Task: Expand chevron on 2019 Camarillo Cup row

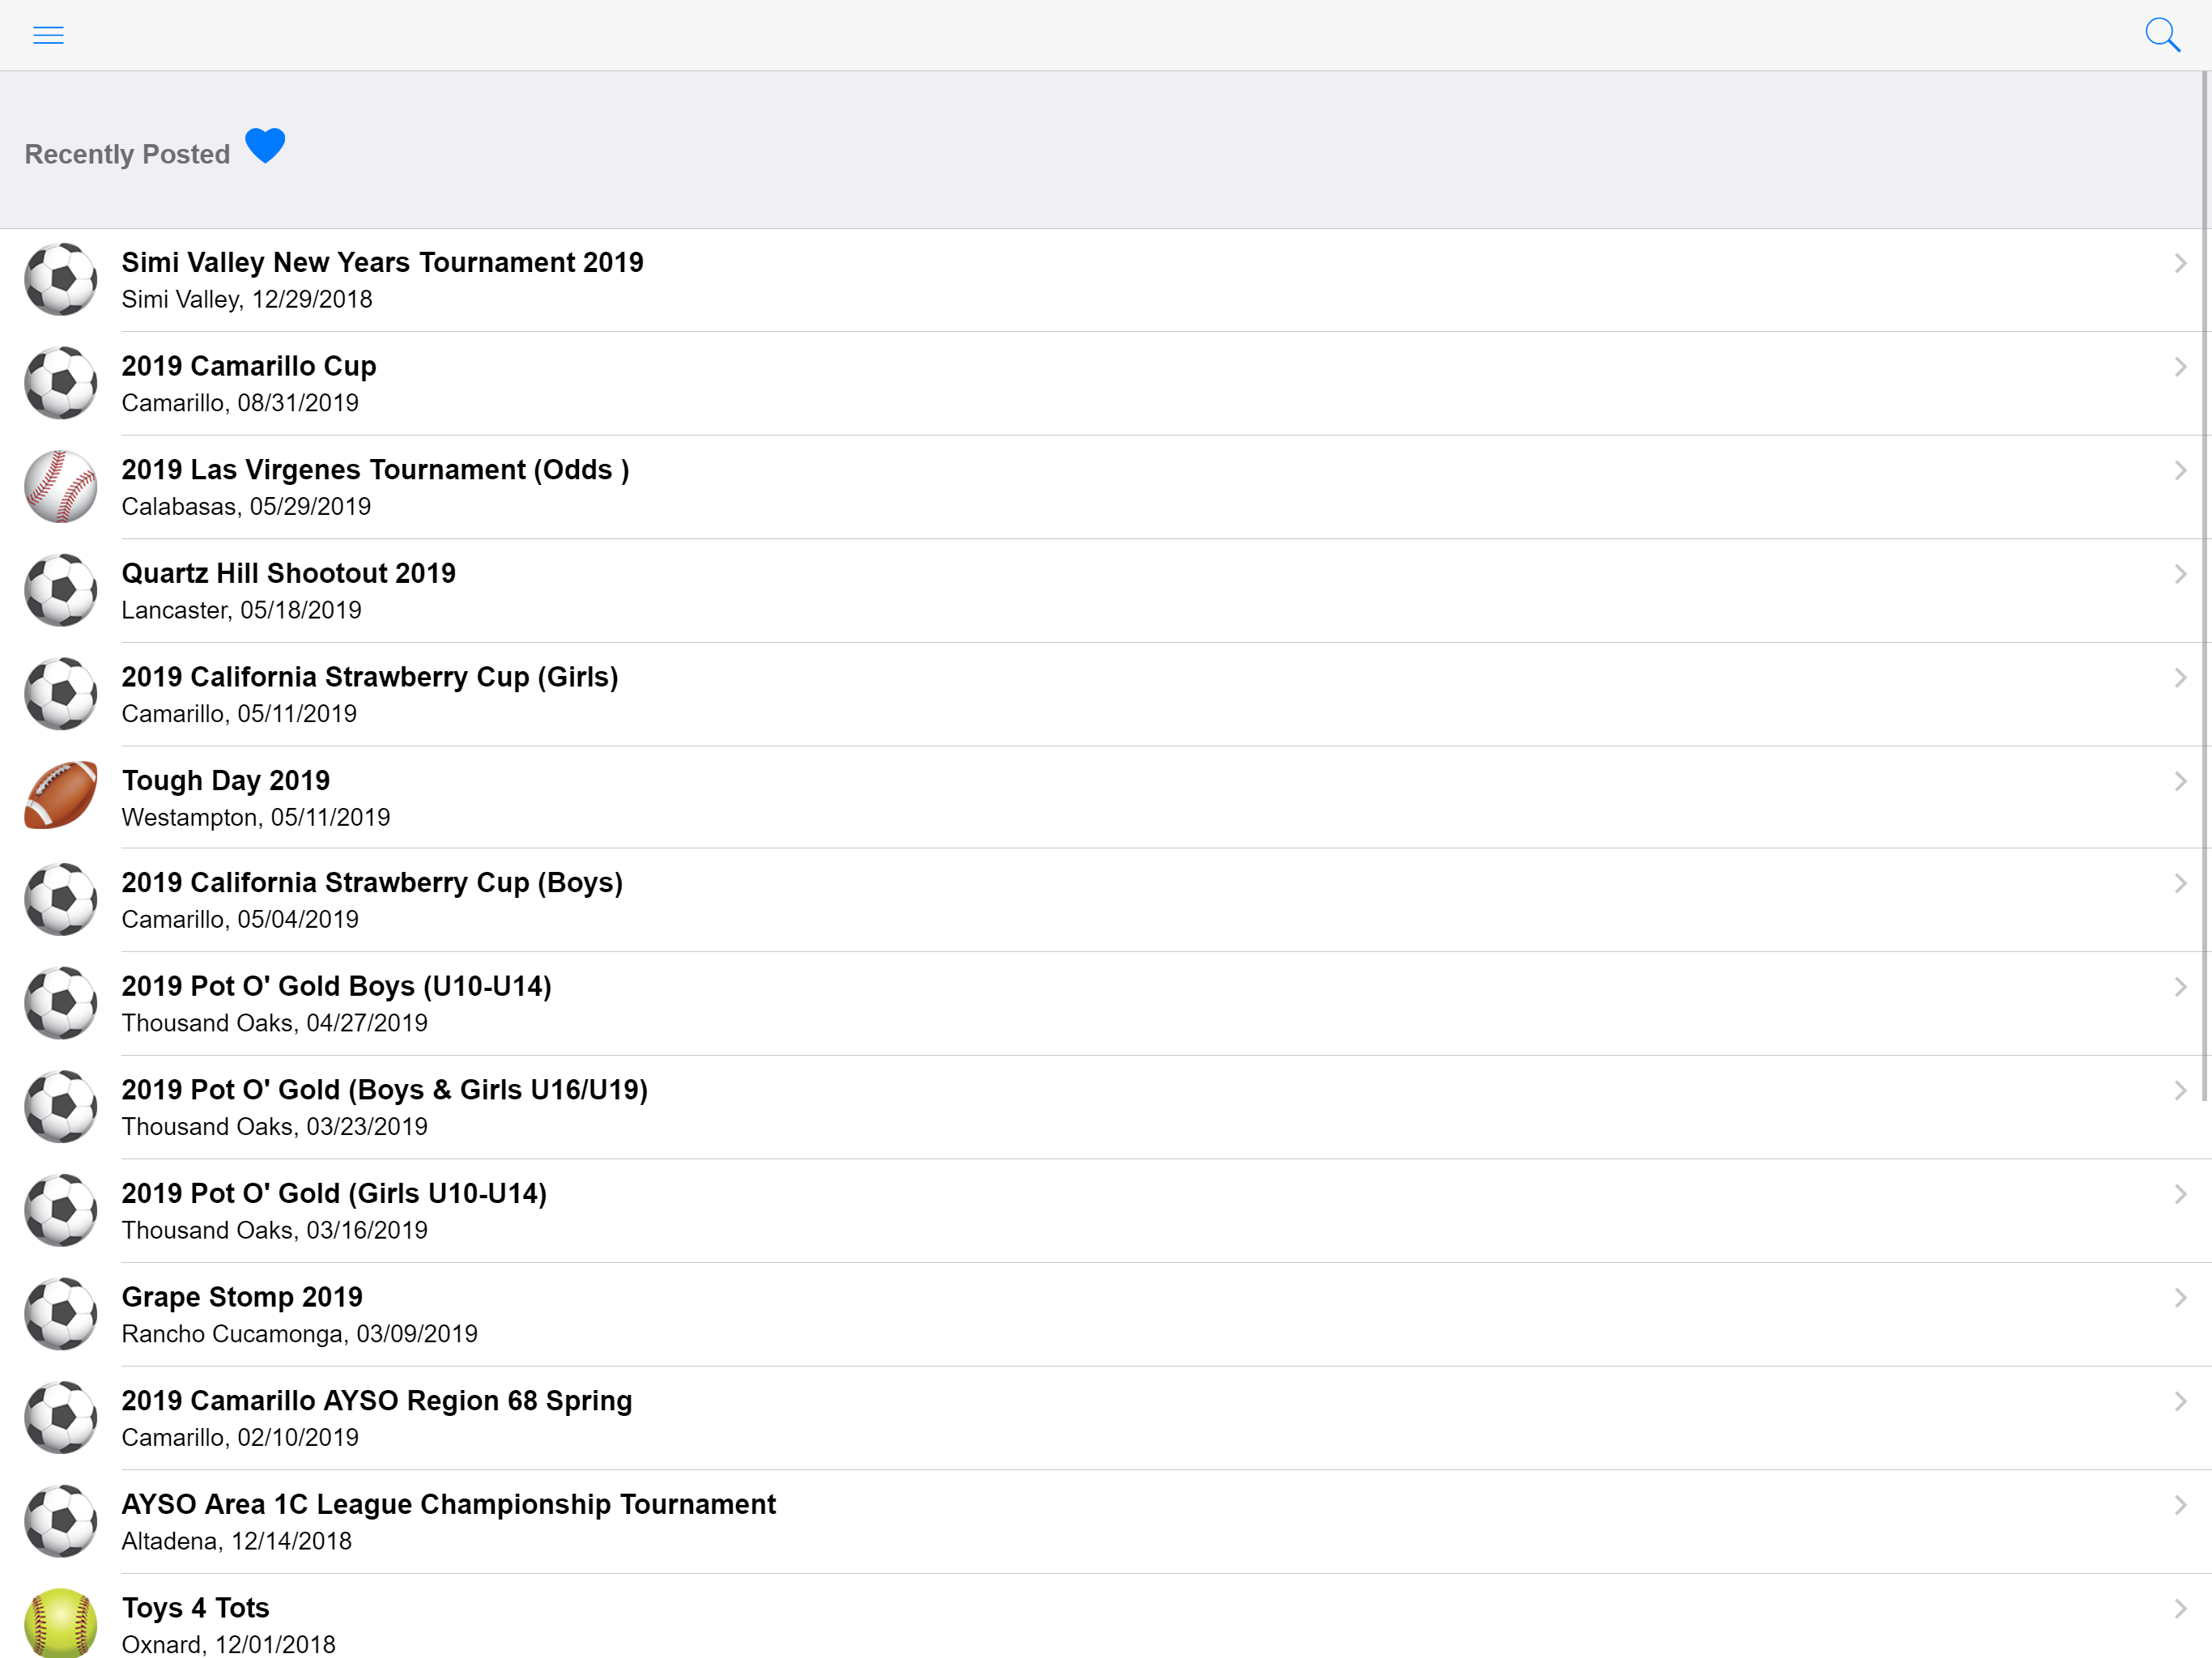Action: [x=2180, y=367]
